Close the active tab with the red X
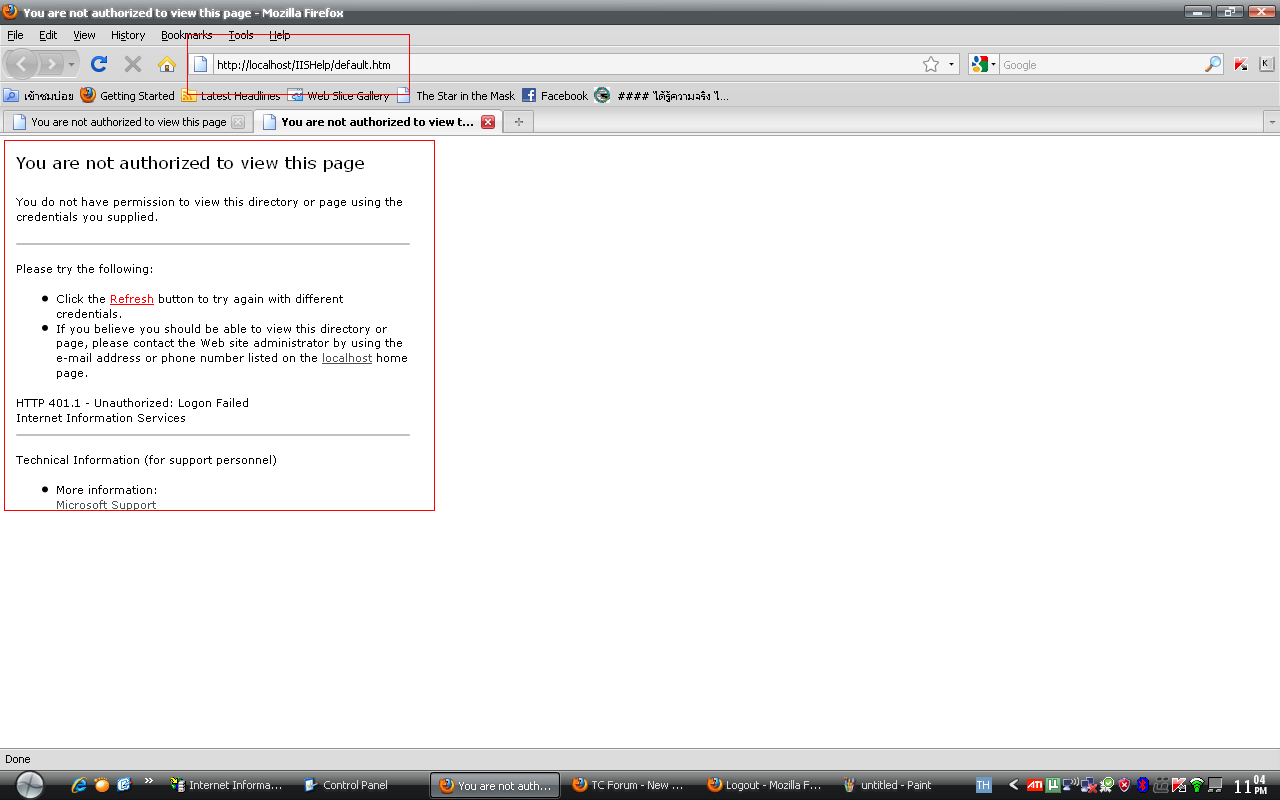 pyautogui.click(x=488, y=122)
